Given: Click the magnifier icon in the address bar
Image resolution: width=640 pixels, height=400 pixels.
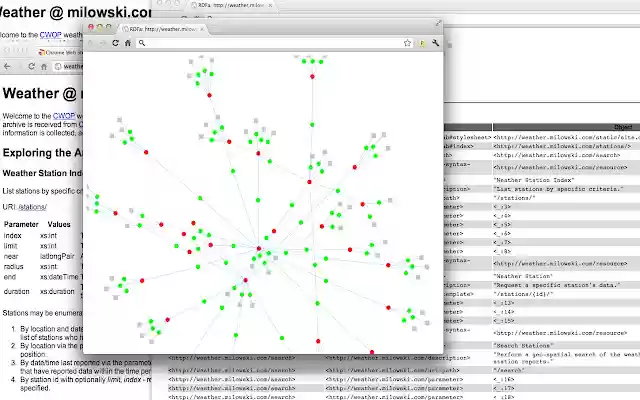Looking at the screenshot, I should point(142,43).
